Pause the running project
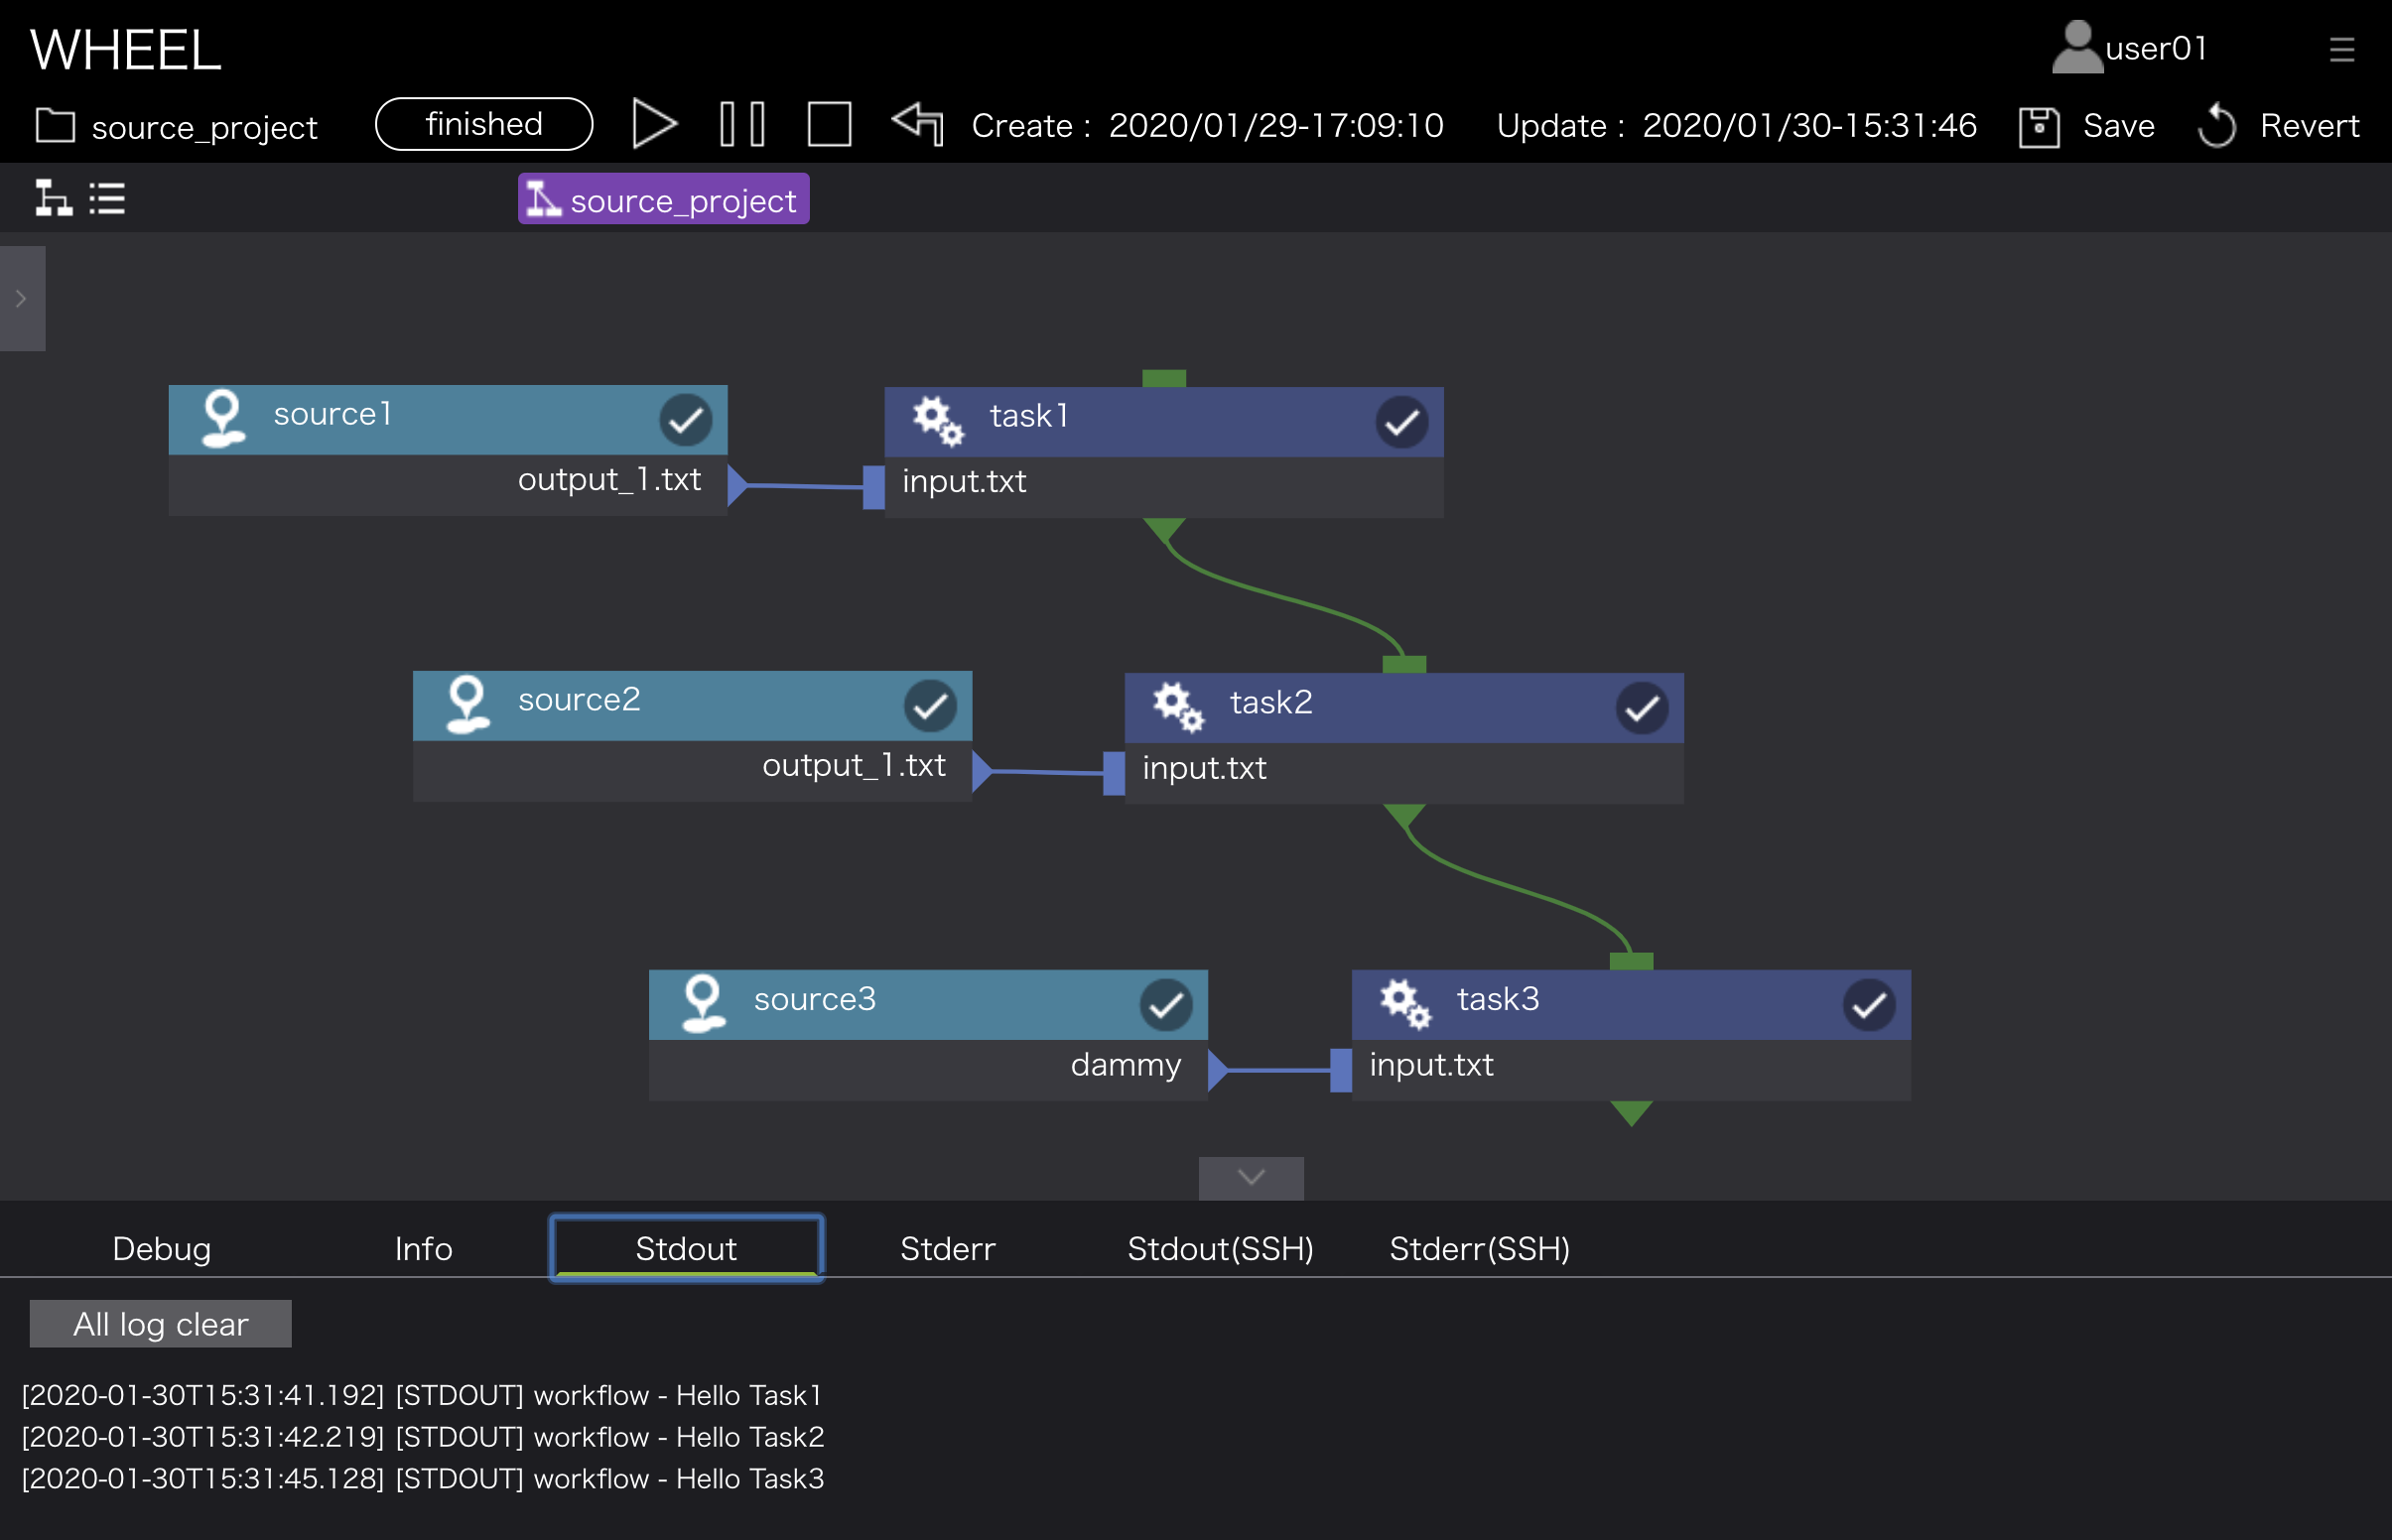The height and width of the screenshot is (1540, 2392). (742, 125)
